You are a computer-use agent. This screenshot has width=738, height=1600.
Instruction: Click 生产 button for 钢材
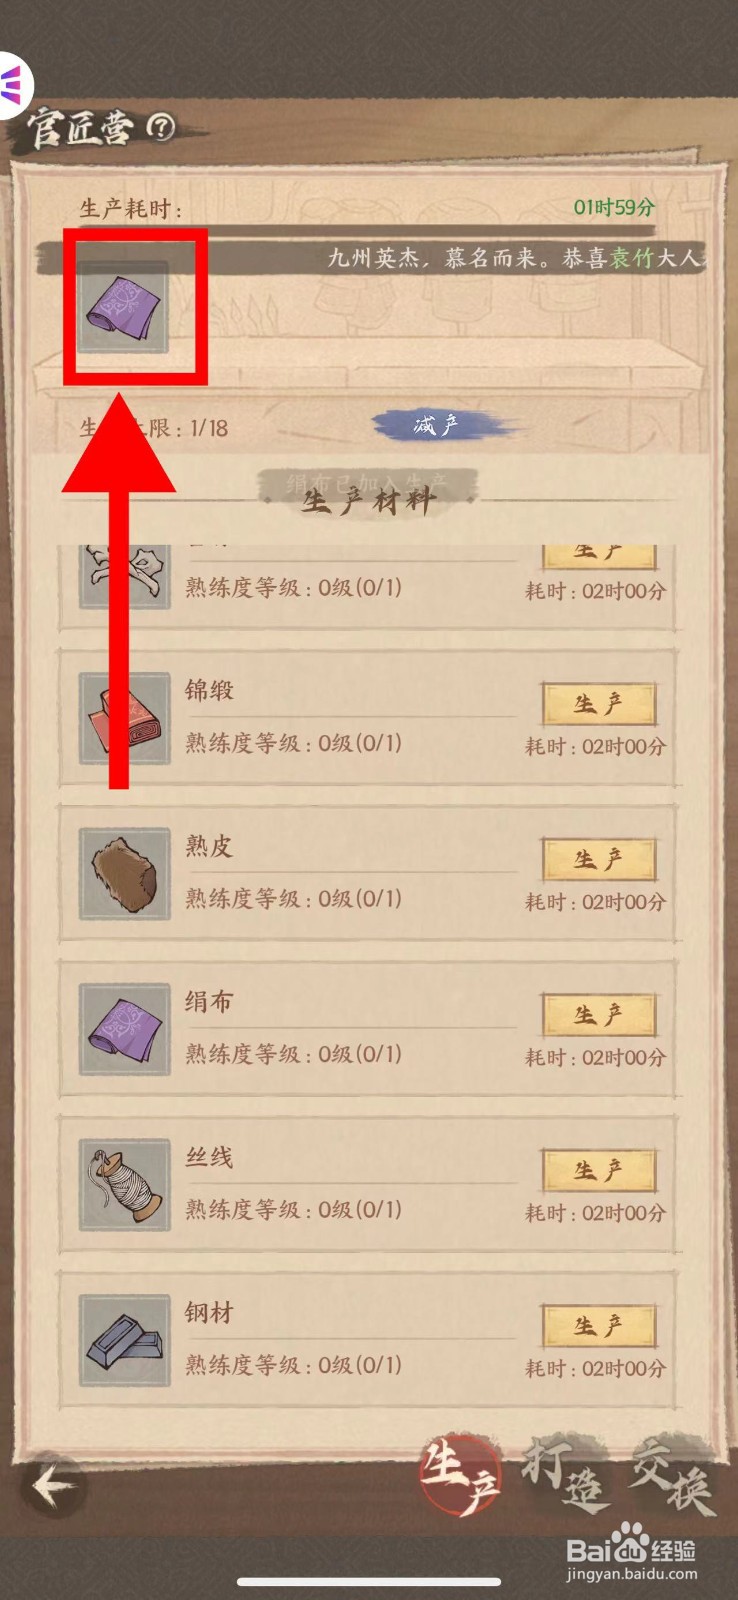[599, 1326]
